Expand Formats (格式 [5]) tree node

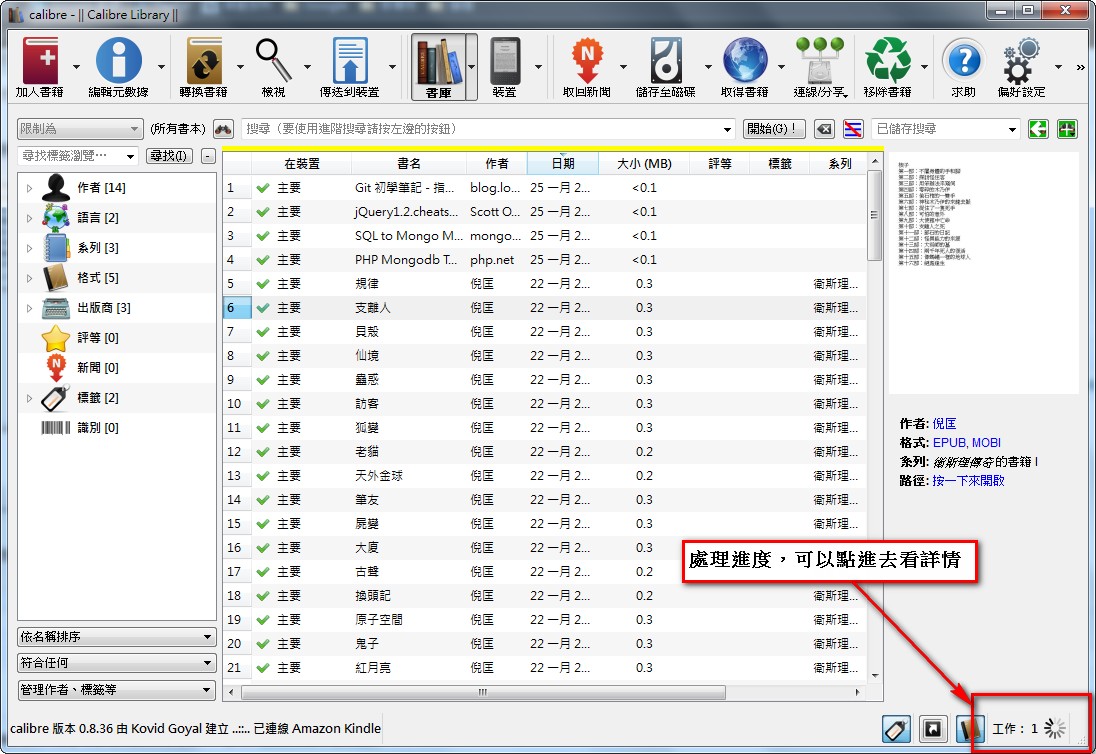coord(29,278)
